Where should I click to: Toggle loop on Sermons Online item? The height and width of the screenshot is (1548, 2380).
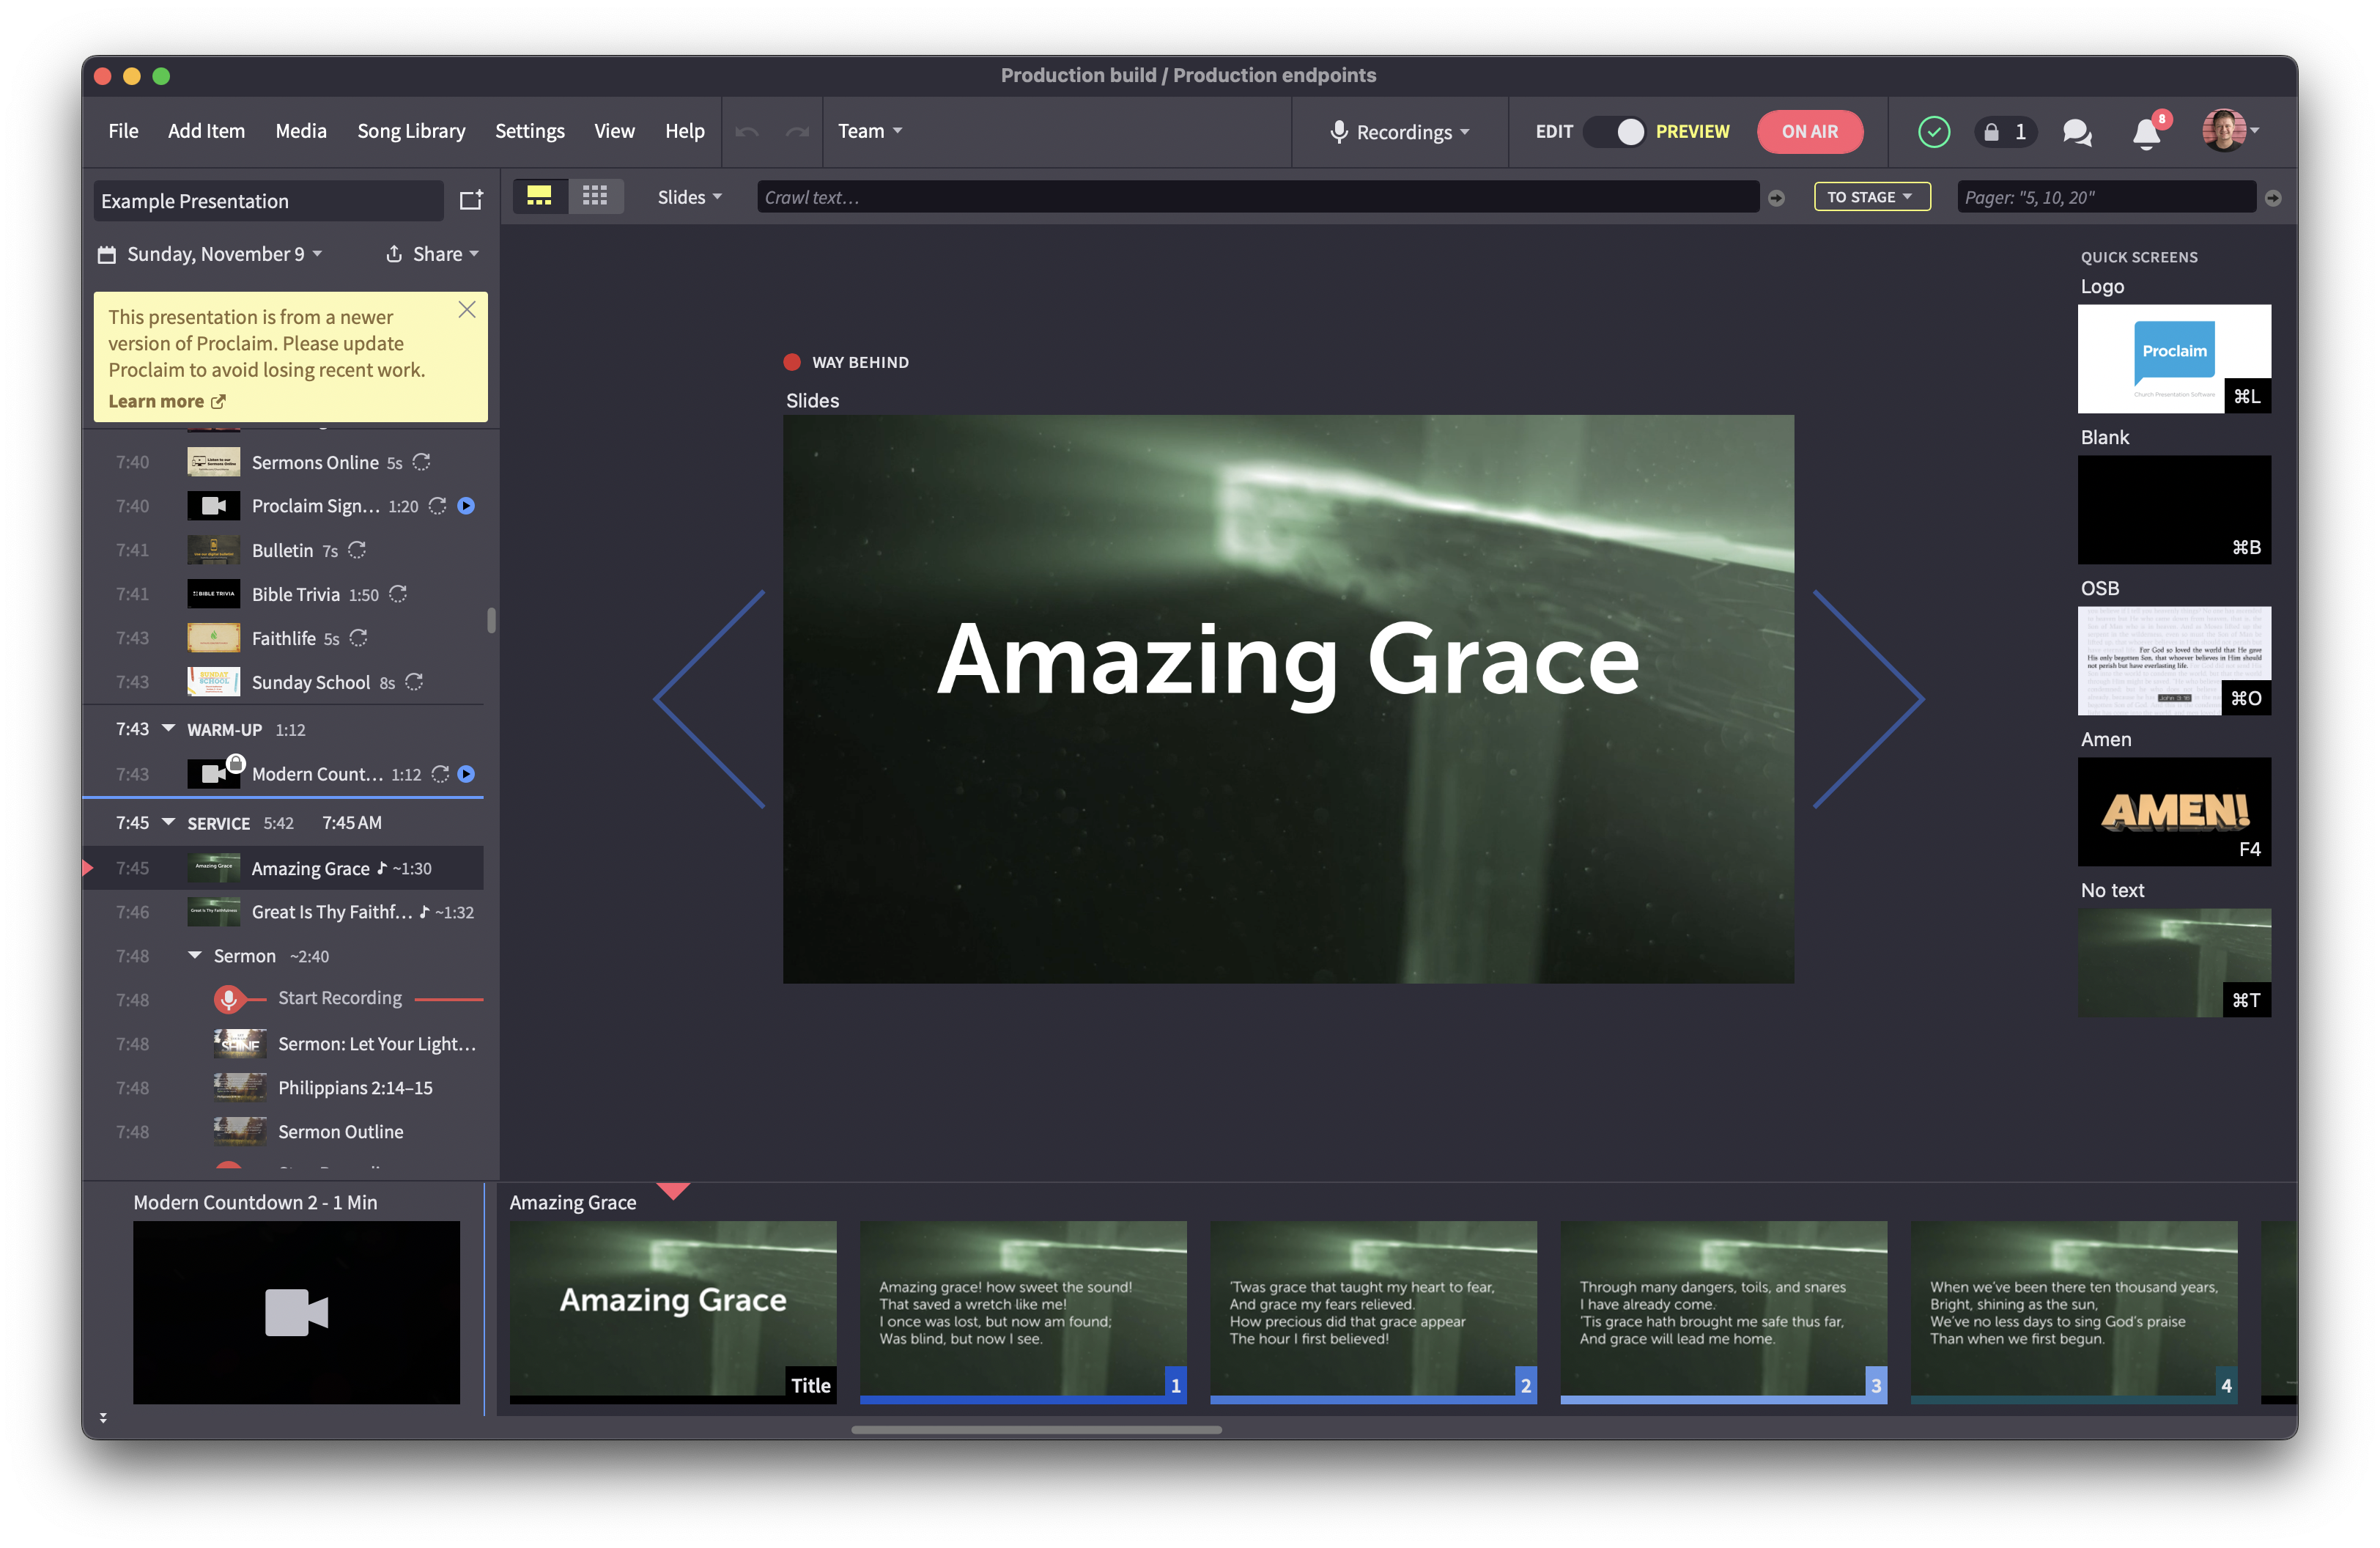pyautogui.click(x=422, y=462)
